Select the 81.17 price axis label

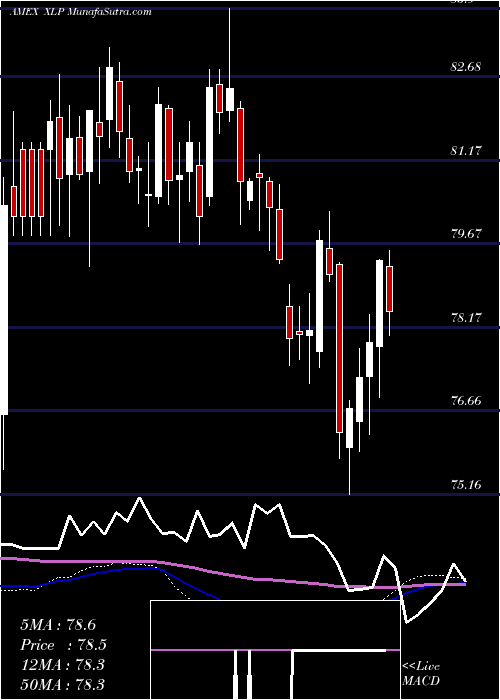click(466, 151)
